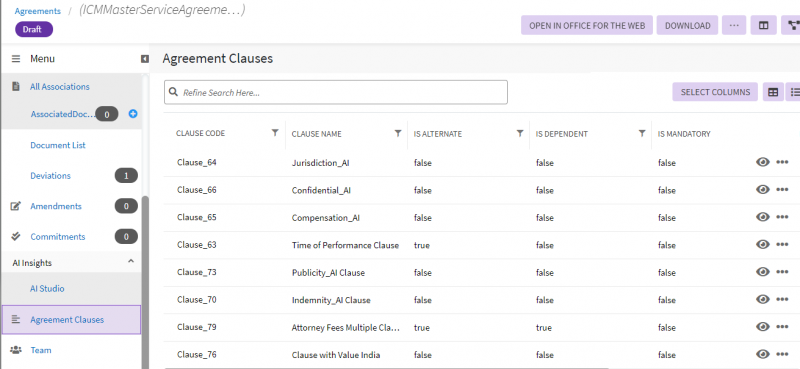Viewport: 800px width, 369px height.
Task: Open Deviations menu item
Action: pyautogui.click(x=51, y=176)
